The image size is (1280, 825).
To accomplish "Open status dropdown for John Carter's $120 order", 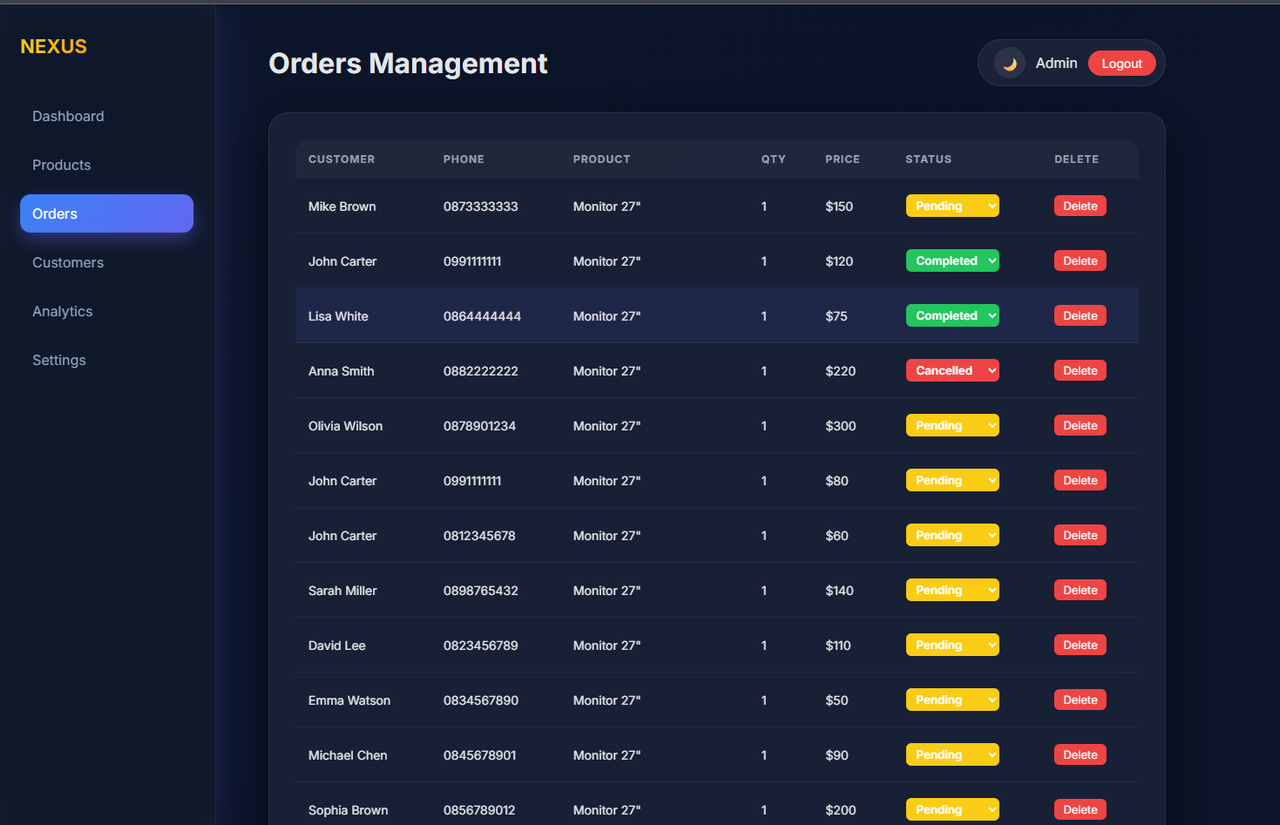I will (952, 261).
